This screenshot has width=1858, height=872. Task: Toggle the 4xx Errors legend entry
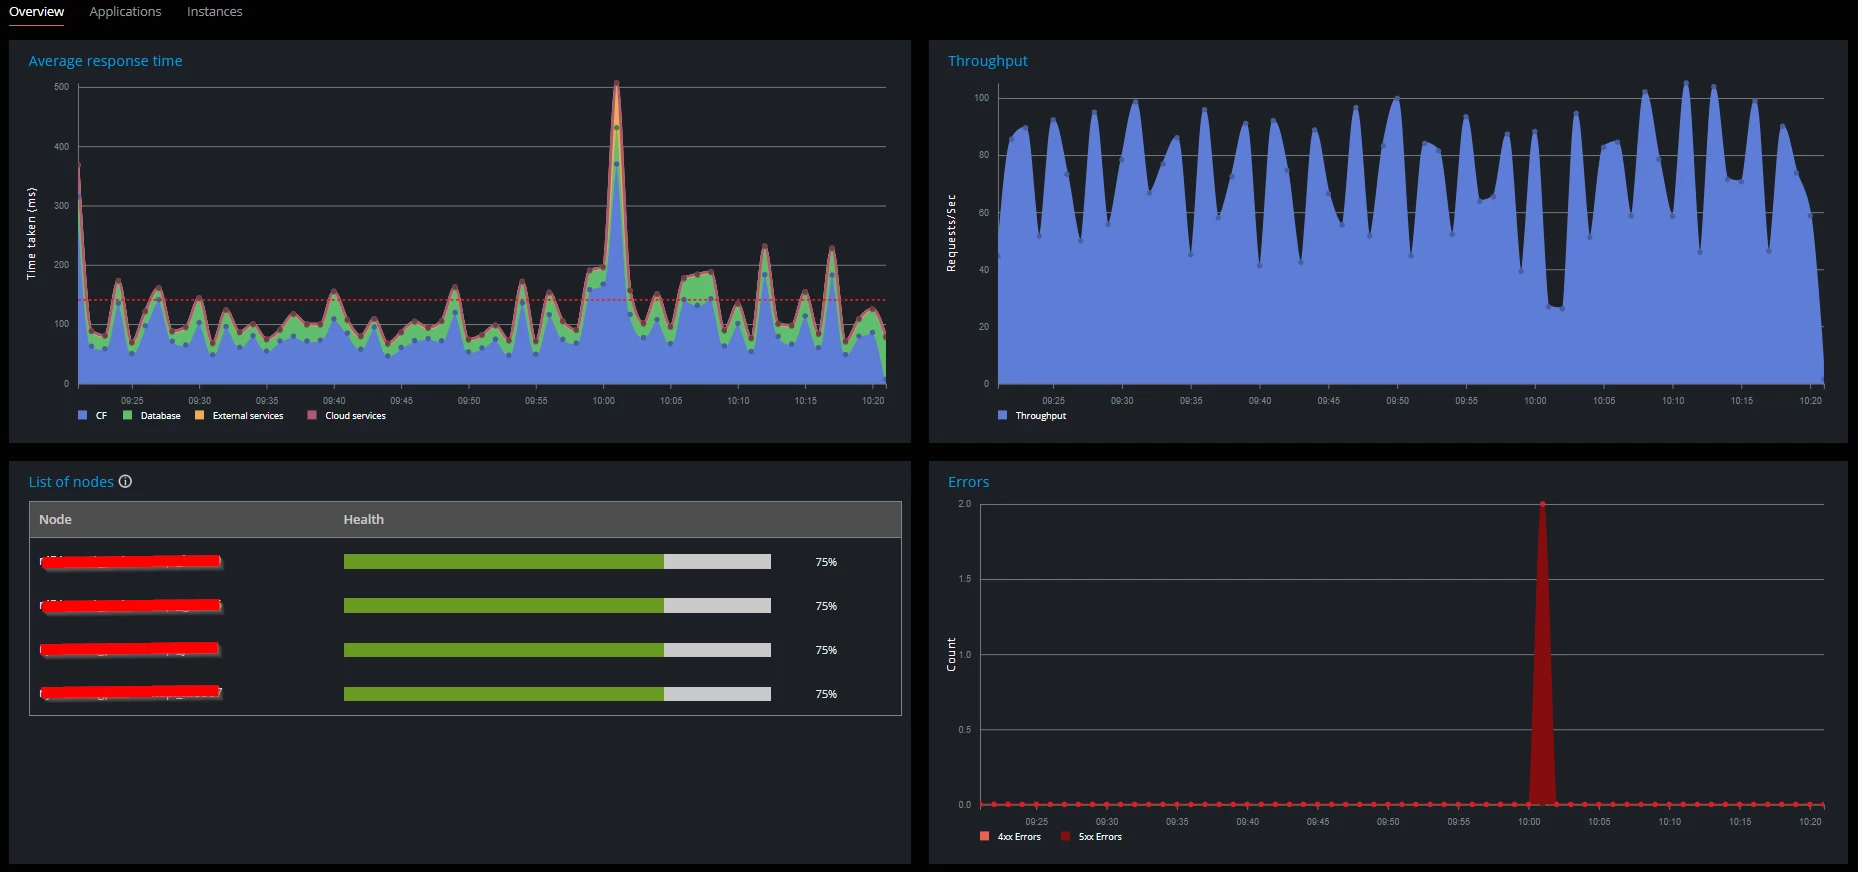click(1010, 836)
